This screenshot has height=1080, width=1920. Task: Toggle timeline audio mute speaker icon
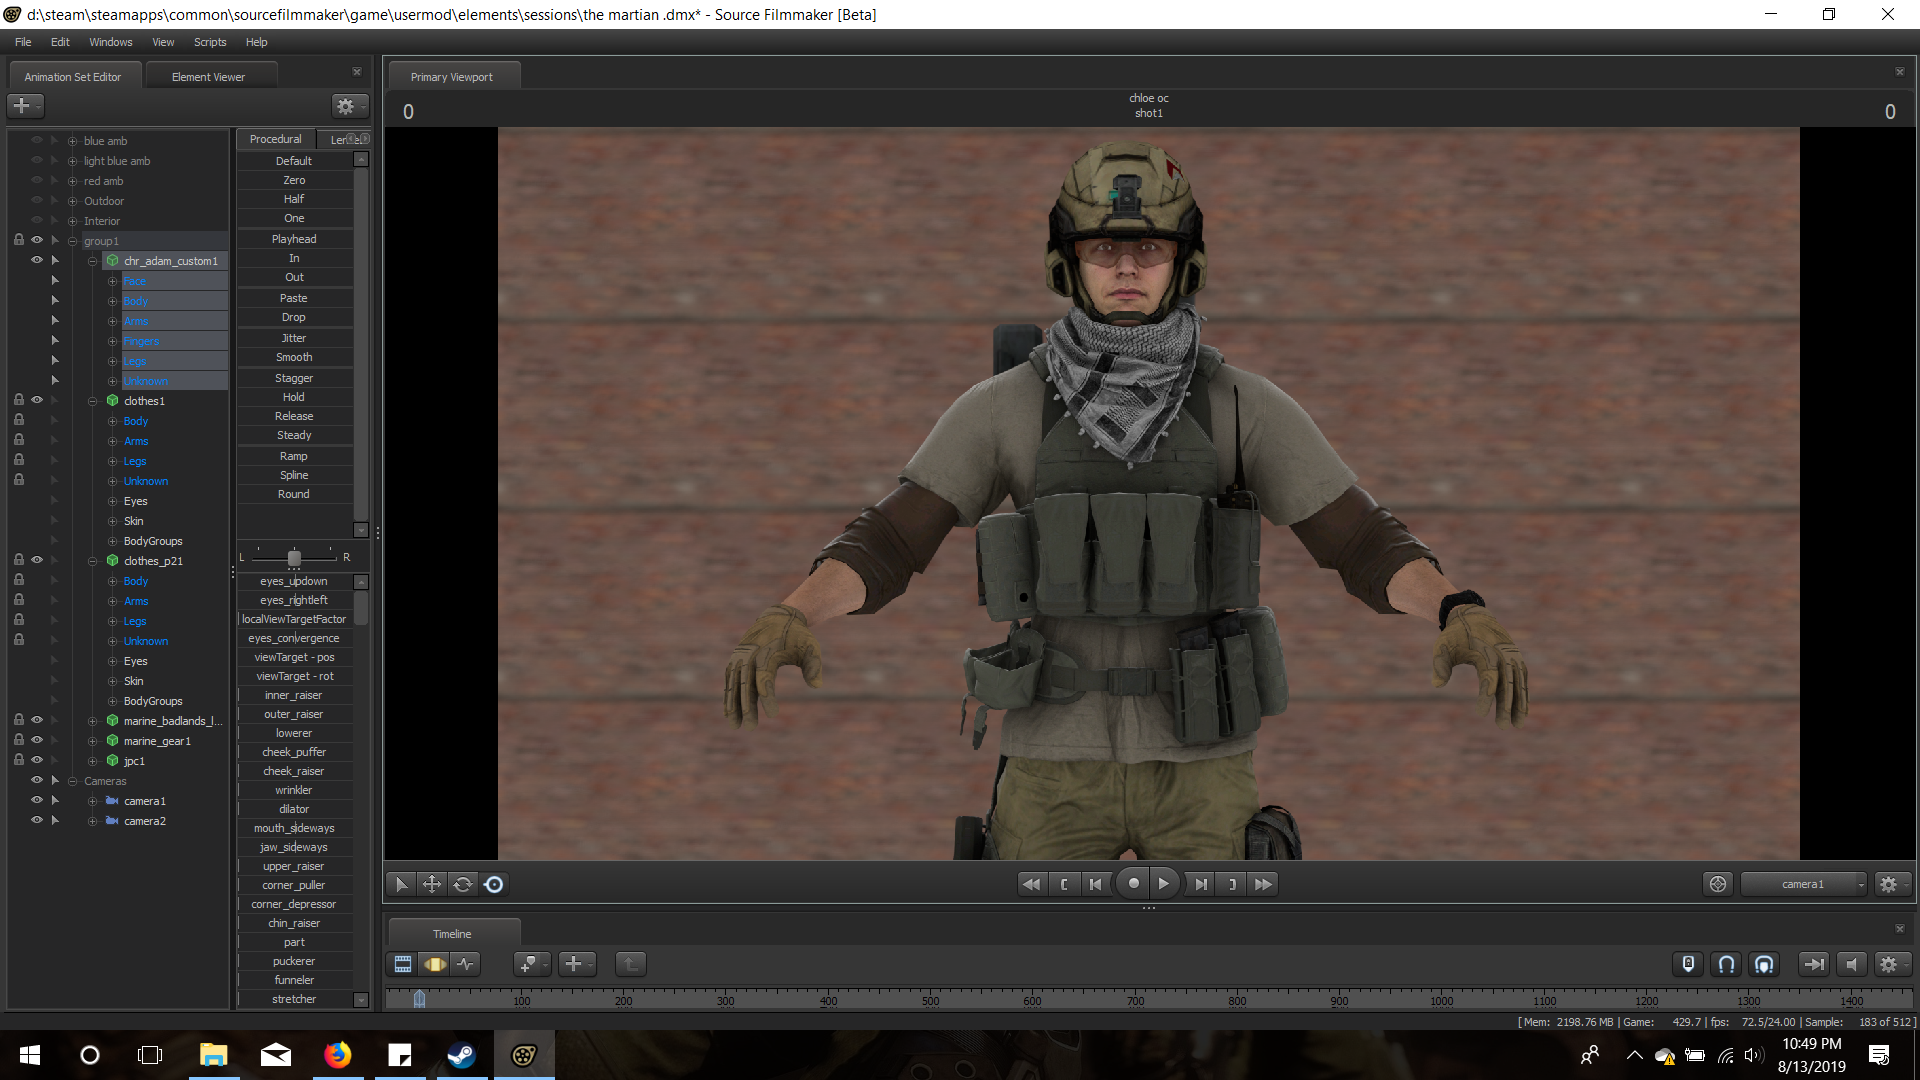[x=1851, y=964]
